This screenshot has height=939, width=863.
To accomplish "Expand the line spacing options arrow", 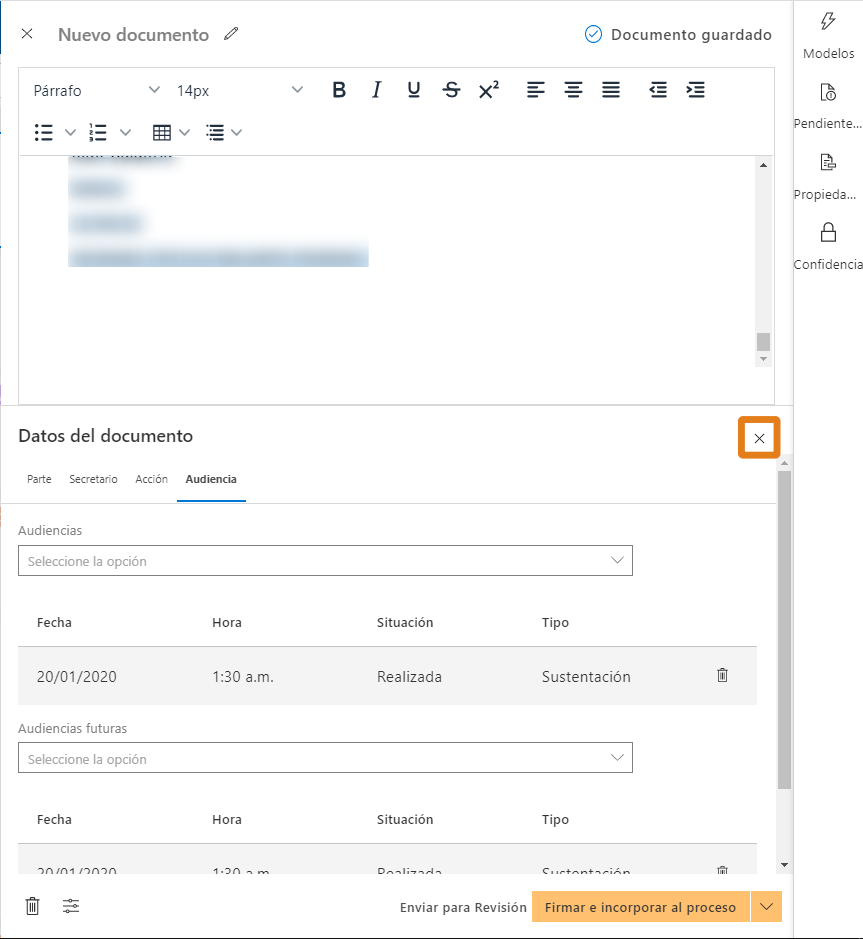I will (x=237, y=132).
